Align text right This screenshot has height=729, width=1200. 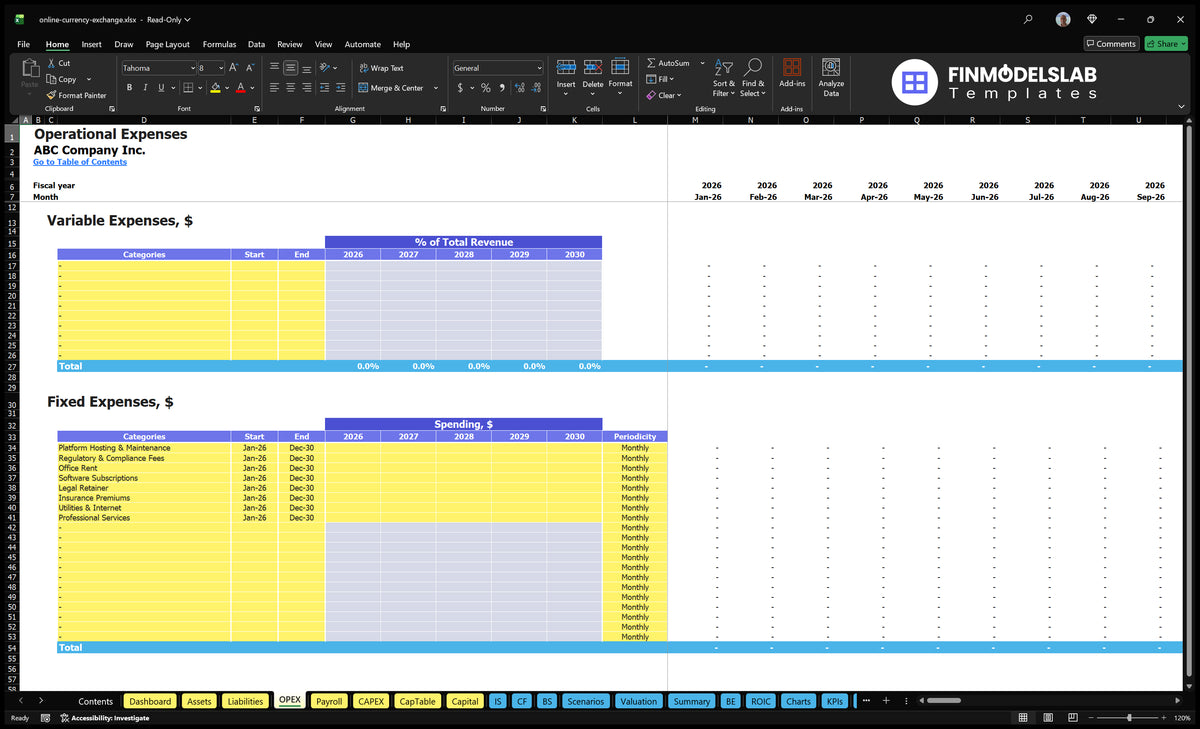pos(306,88)
